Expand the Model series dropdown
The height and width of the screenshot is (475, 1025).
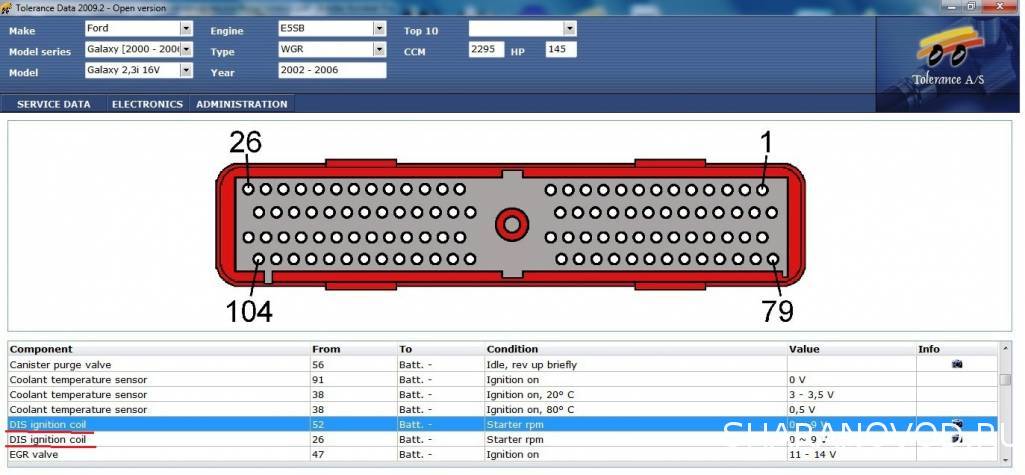[186, 50]
